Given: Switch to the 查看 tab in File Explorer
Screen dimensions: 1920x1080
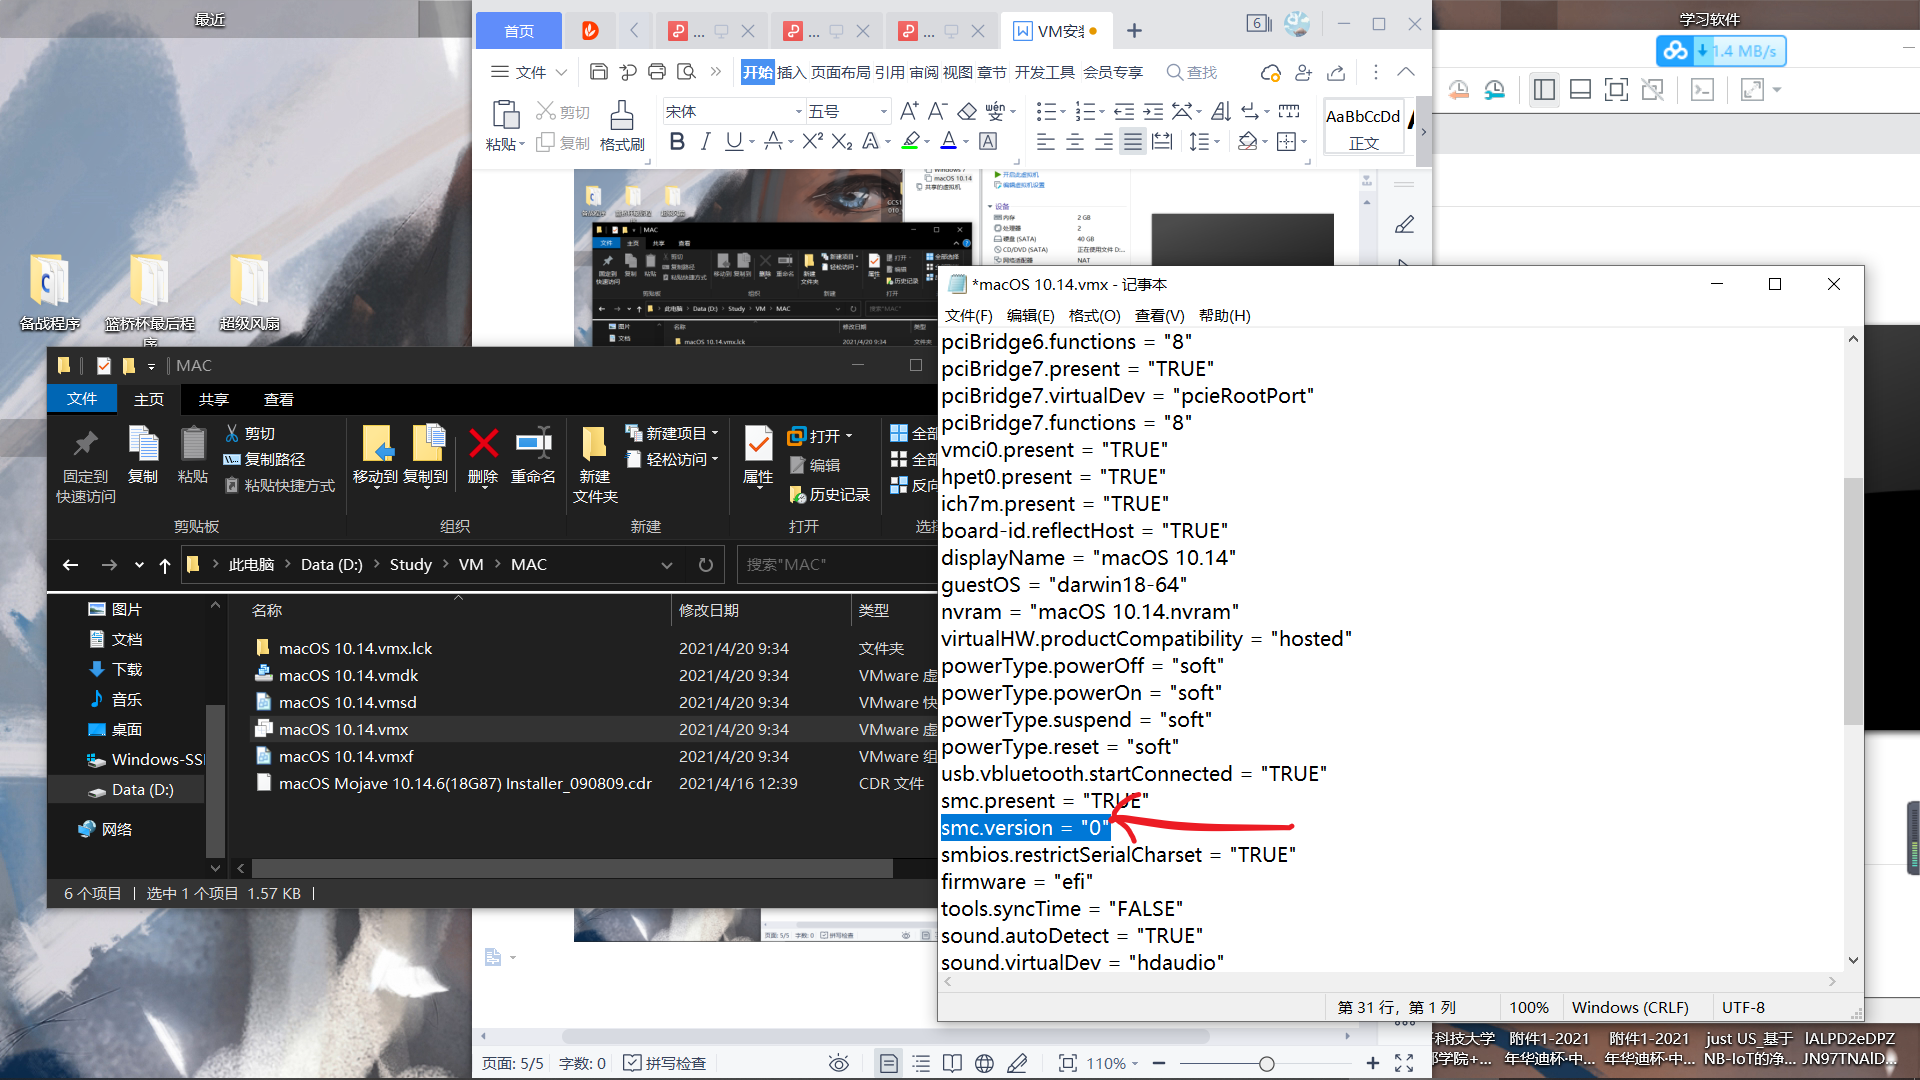Looking at the screenshot, I should (x=278, y=399).
